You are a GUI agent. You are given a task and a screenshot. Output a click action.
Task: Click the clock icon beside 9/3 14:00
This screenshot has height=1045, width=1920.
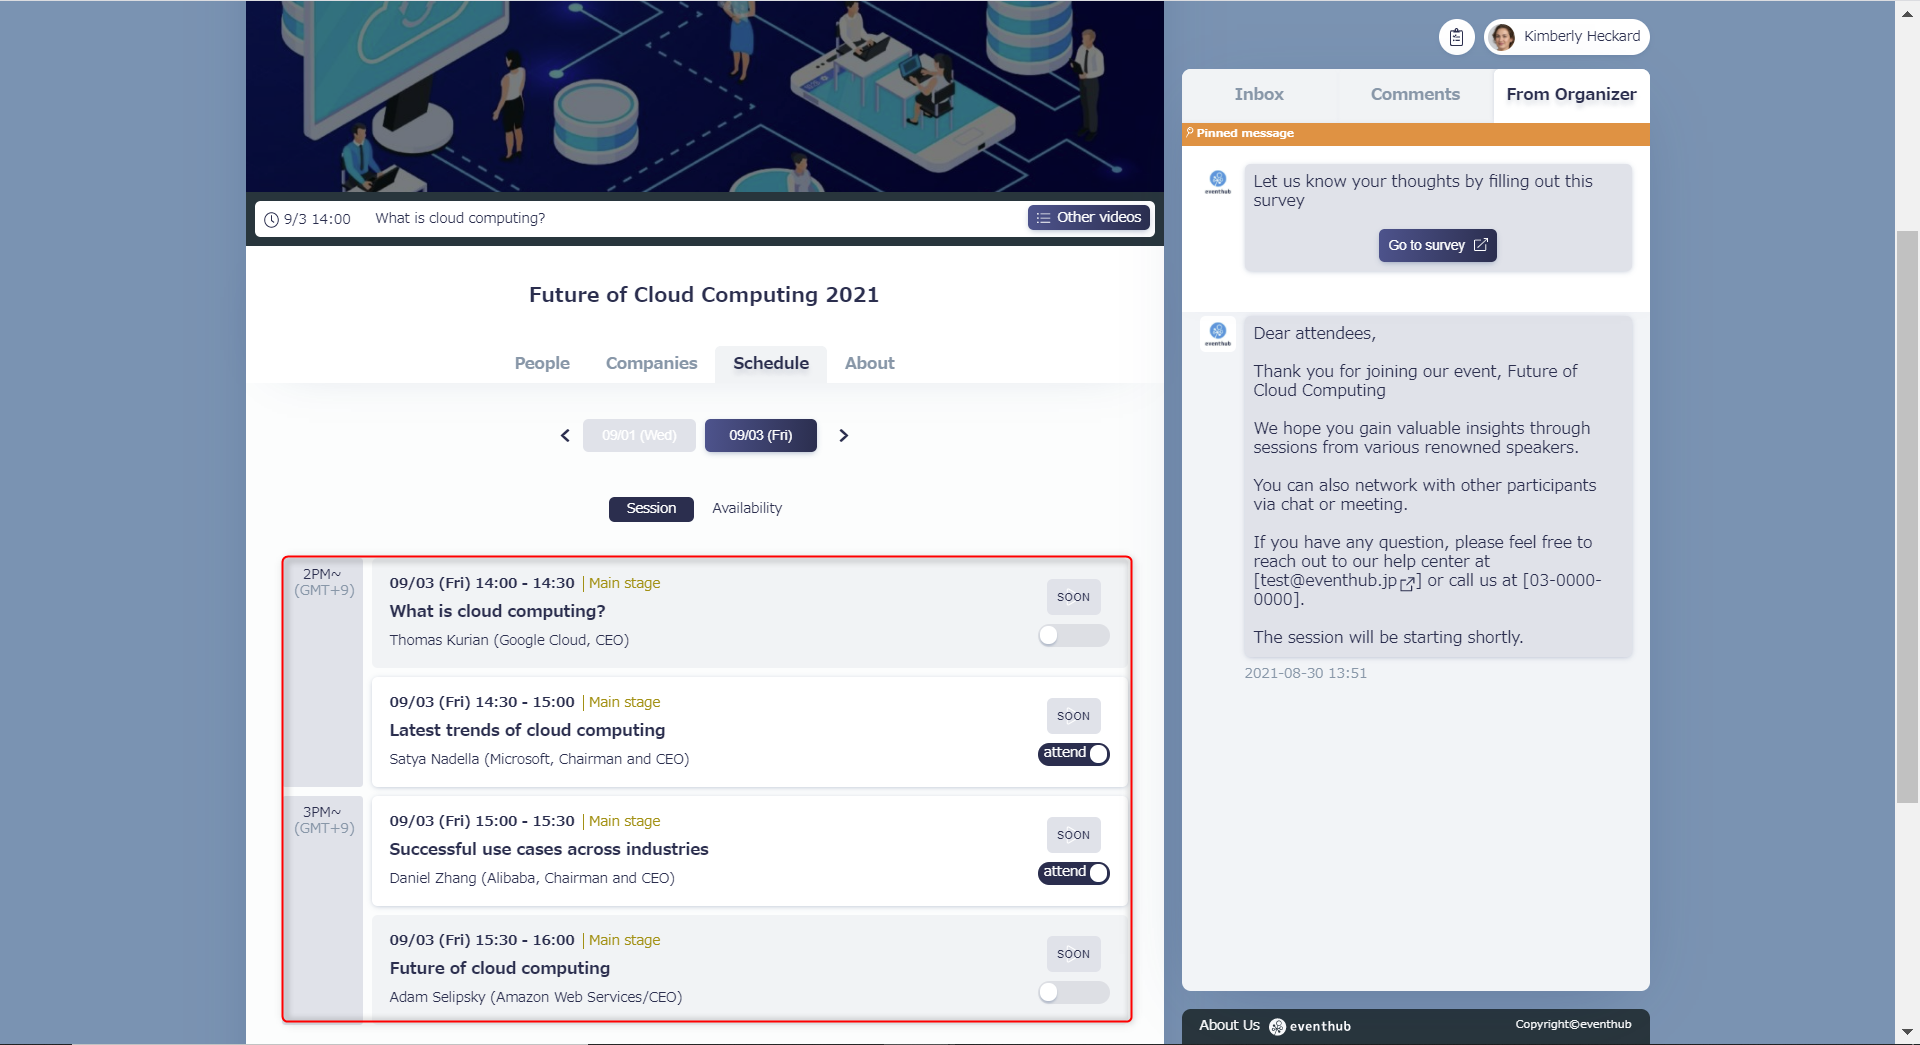click(271, 219)
